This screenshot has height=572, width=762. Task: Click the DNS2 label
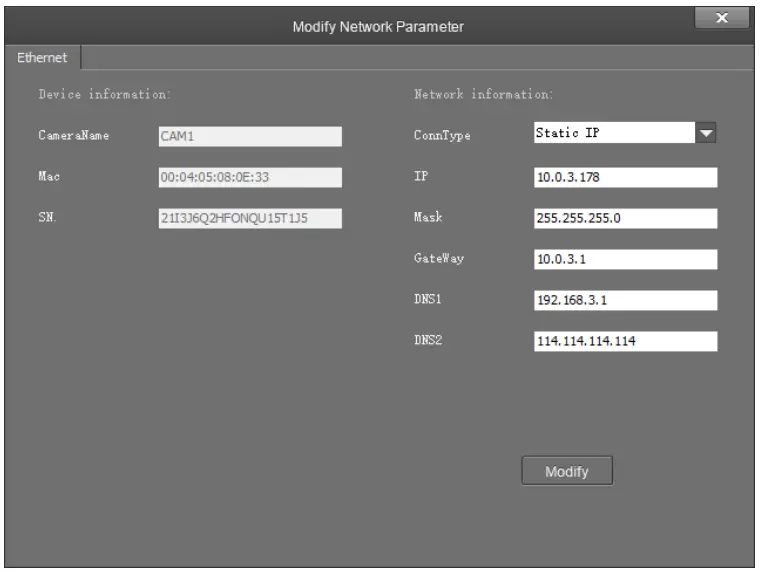(x=428, y=340)
